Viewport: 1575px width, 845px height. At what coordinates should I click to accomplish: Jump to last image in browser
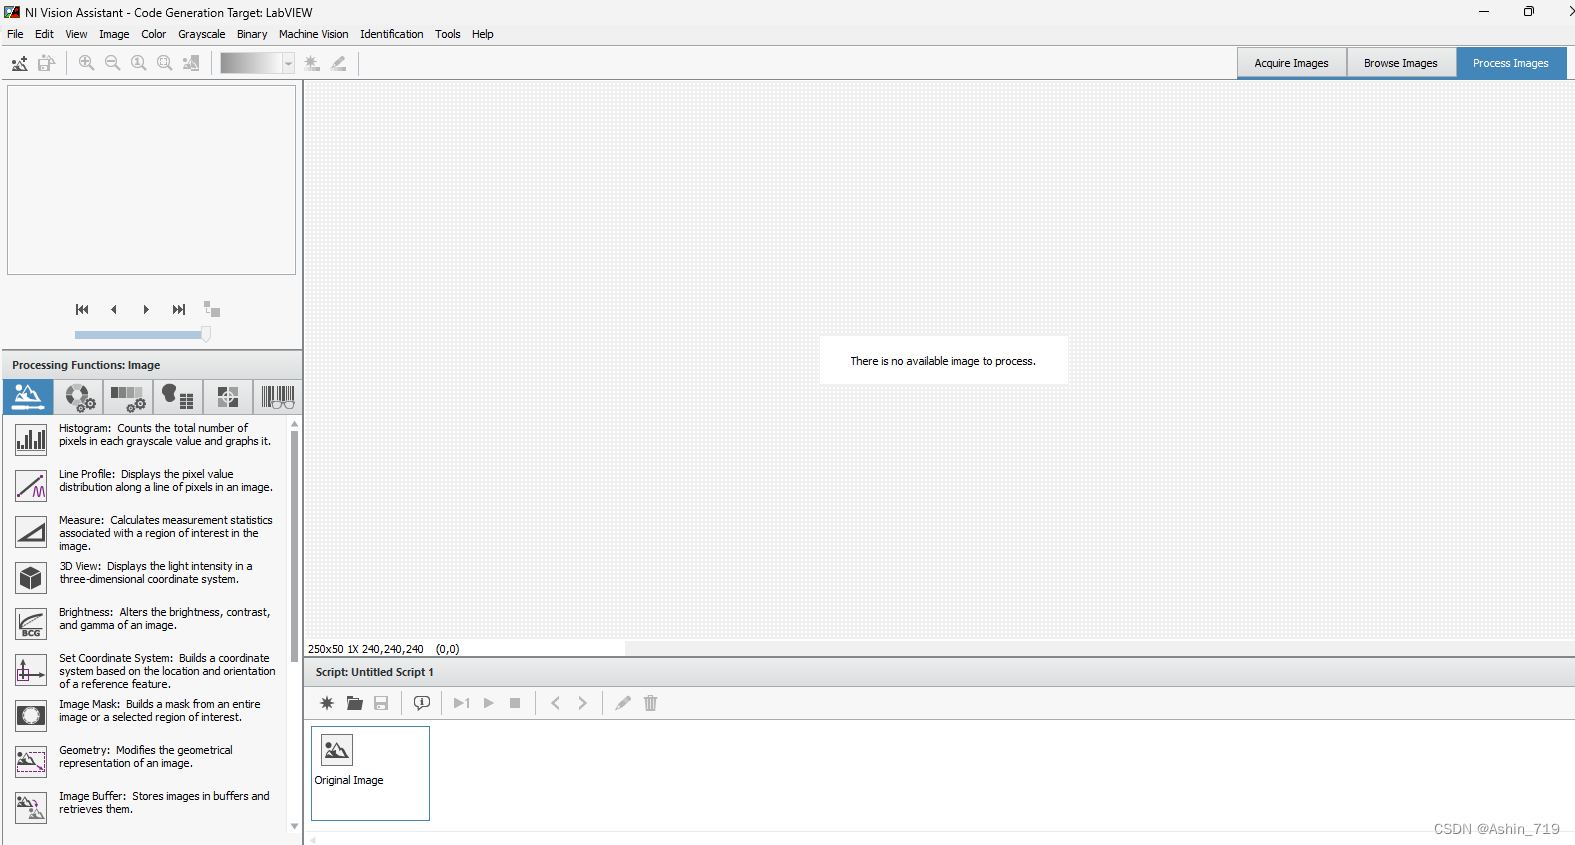179,309
